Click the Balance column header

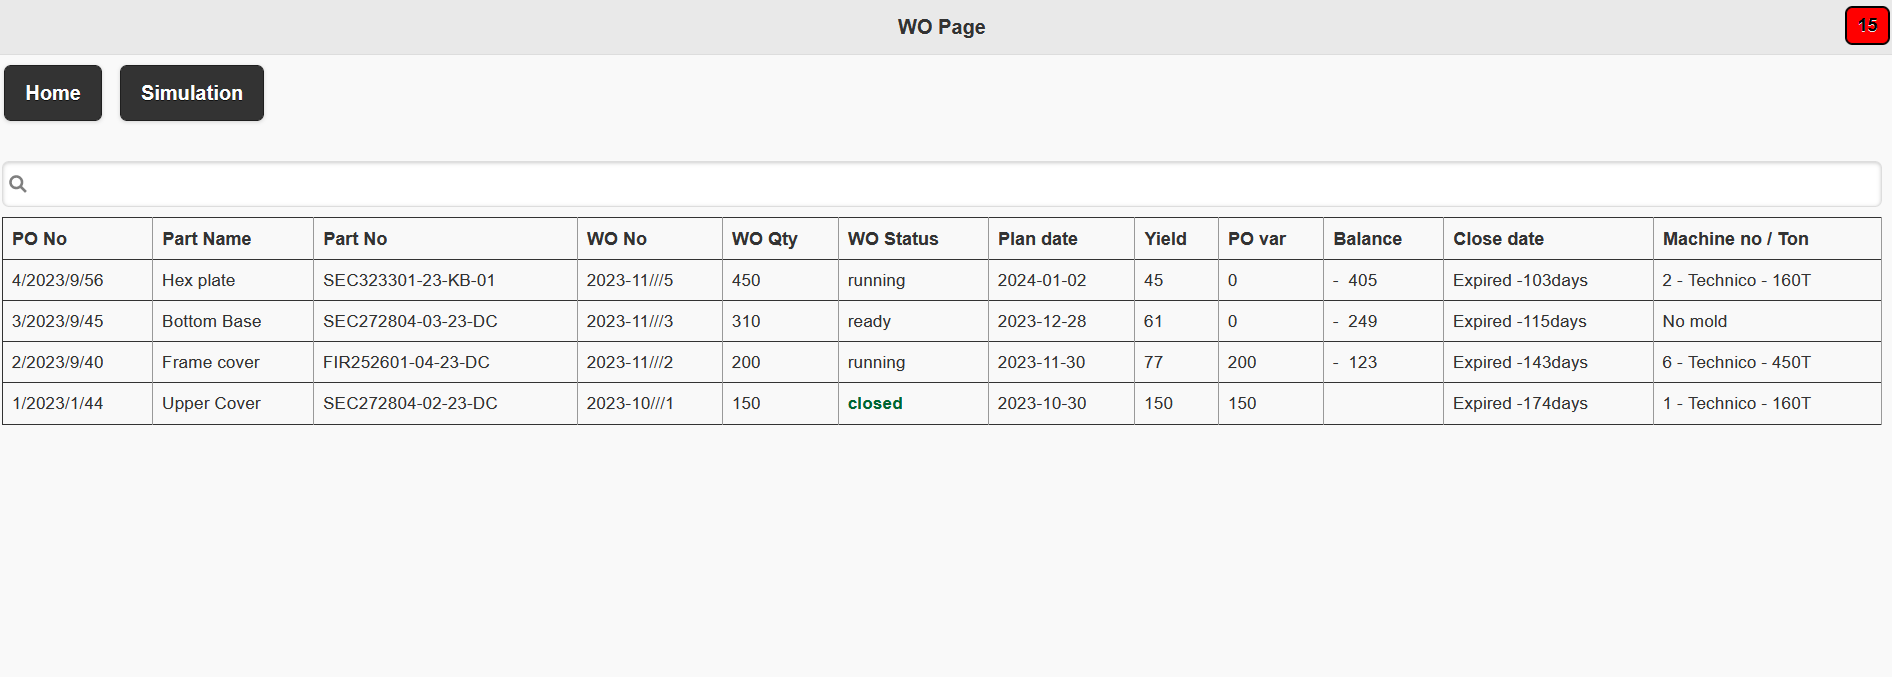1367,239
